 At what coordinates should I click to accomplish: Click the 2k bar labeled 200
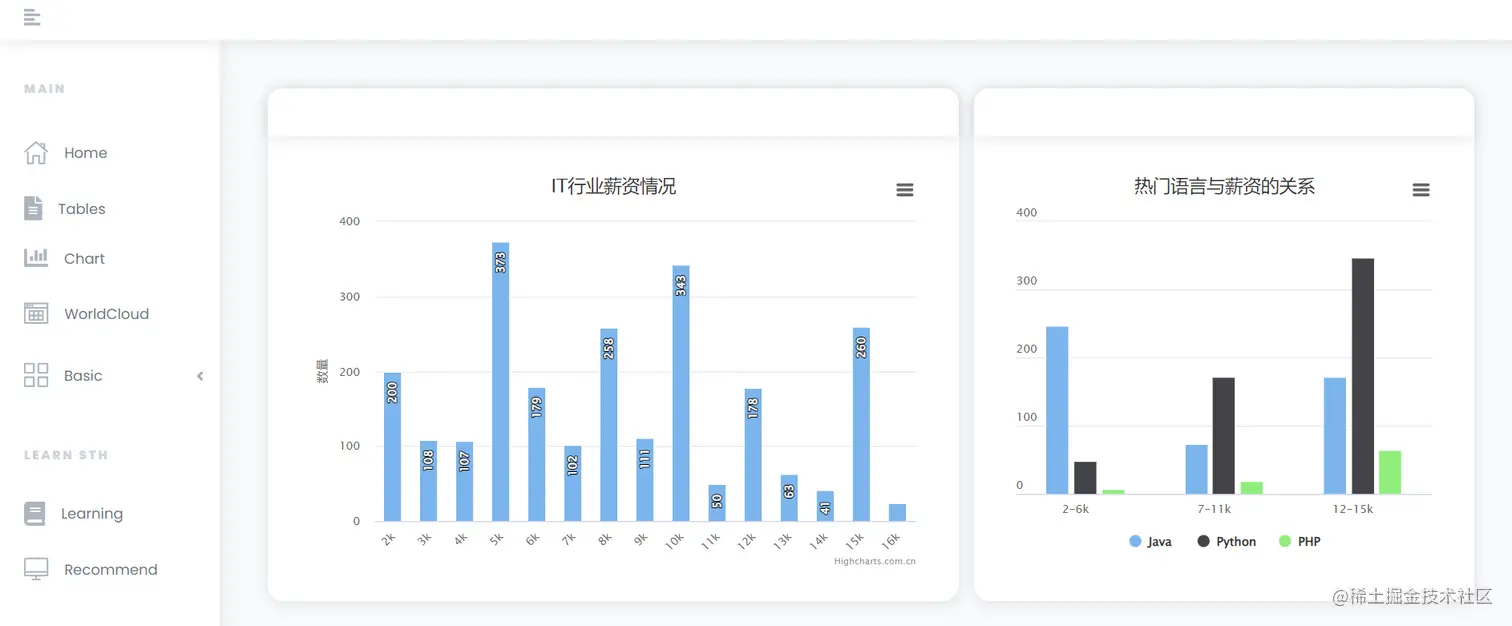point(392,447)
